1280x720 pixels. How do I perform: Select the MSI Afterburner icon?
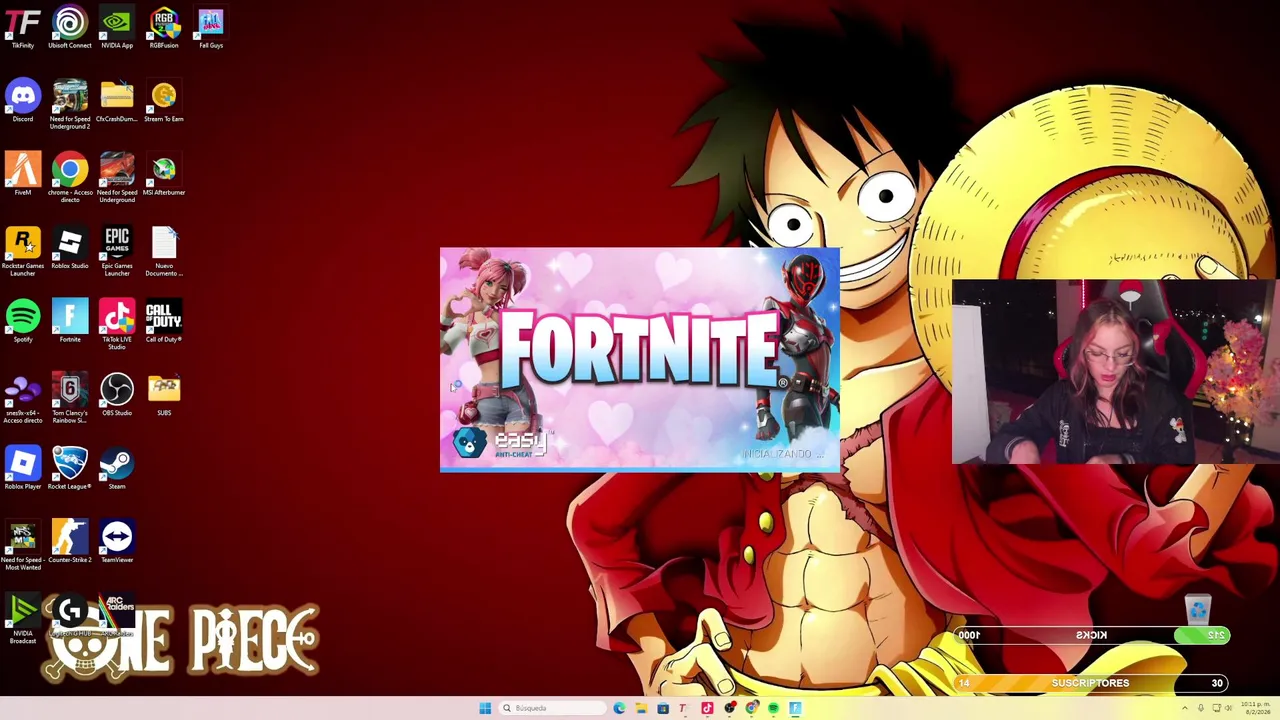pos(164,174)
